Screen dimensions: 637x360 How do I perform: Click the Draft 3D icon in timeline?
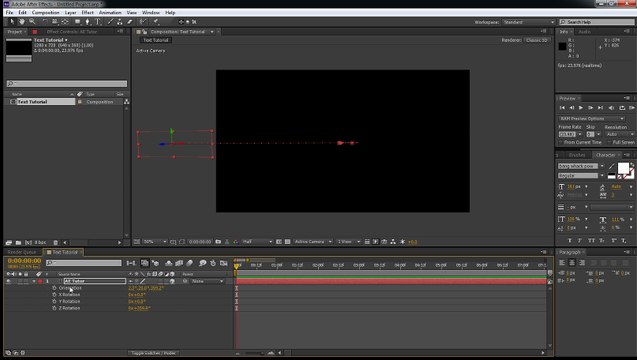[x=156, y=263]
